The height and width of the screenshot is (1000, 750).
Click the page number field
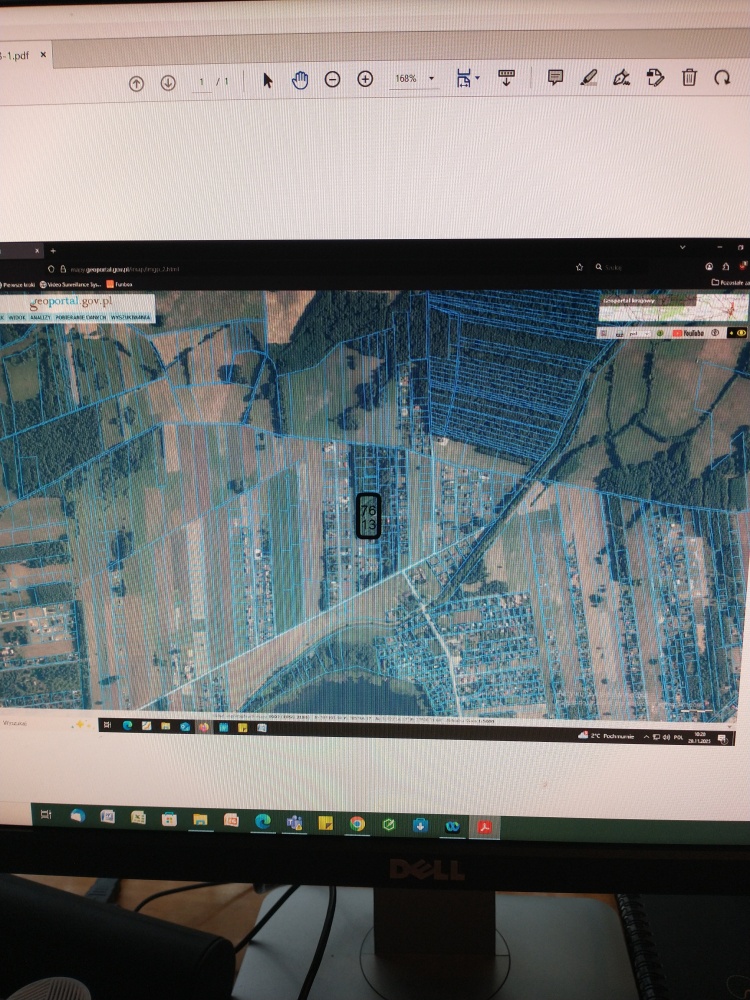click(x=203, y=81)
